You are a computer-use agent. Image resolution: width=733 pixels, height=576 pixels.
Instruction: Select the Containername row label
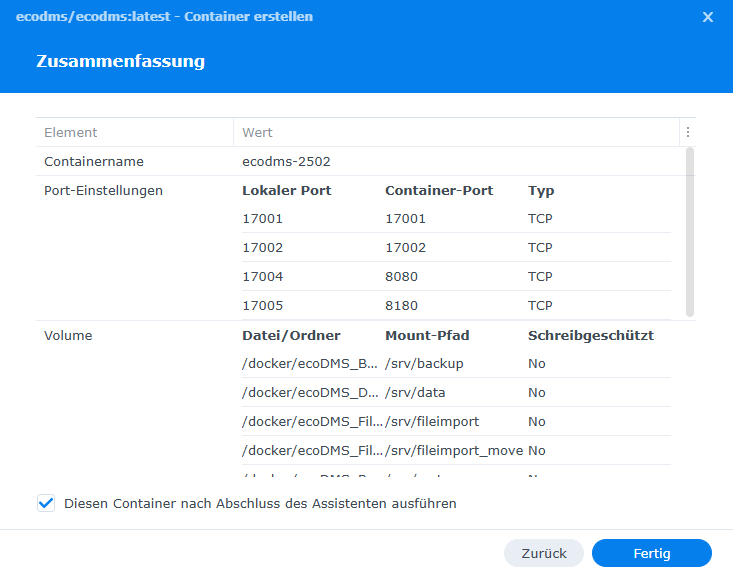[x=94, y=161]
